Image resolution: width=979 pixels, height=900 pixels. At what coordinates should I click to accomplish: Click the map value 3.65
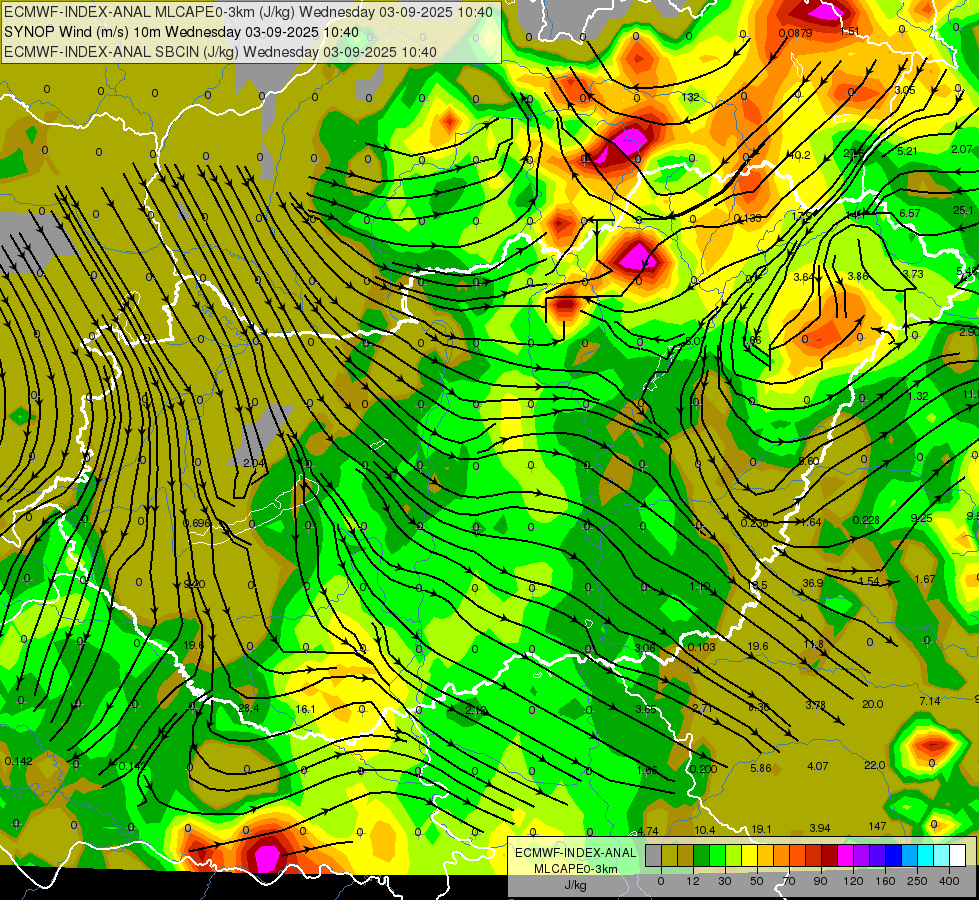point(646,710)
